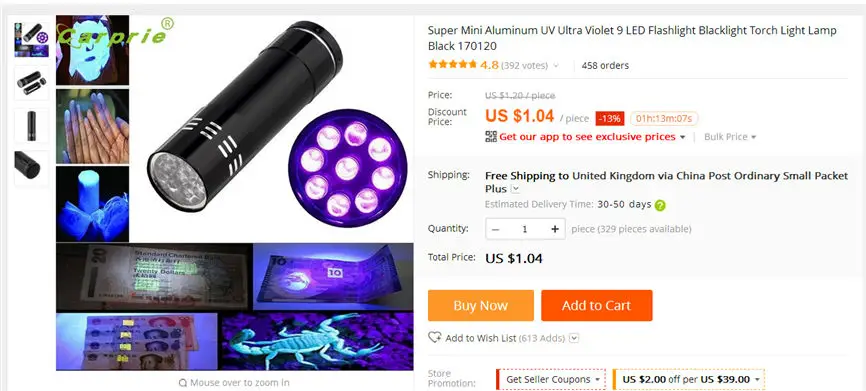This screenshot has width=866, height=391.
Task: Expand the shipping method dropdown arrow
Action: [515, 189]
